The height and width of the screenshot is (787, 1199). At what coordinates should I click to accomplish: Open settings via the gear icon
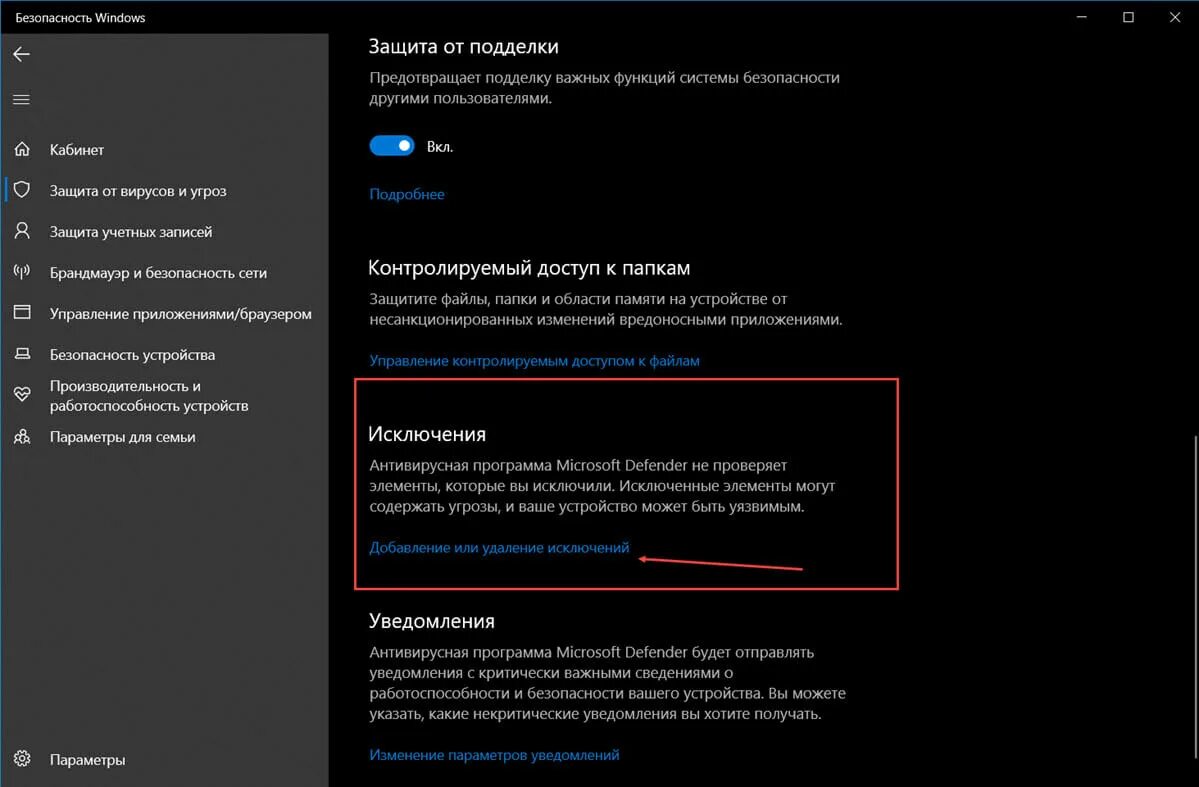click(x=22, y=759)
